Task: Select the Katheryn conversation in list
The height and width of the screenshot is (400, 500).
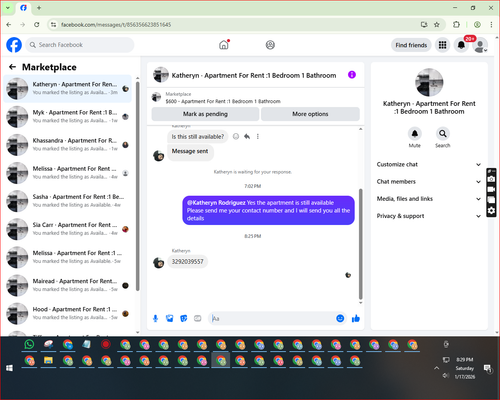Action: [x=68, y=89]
